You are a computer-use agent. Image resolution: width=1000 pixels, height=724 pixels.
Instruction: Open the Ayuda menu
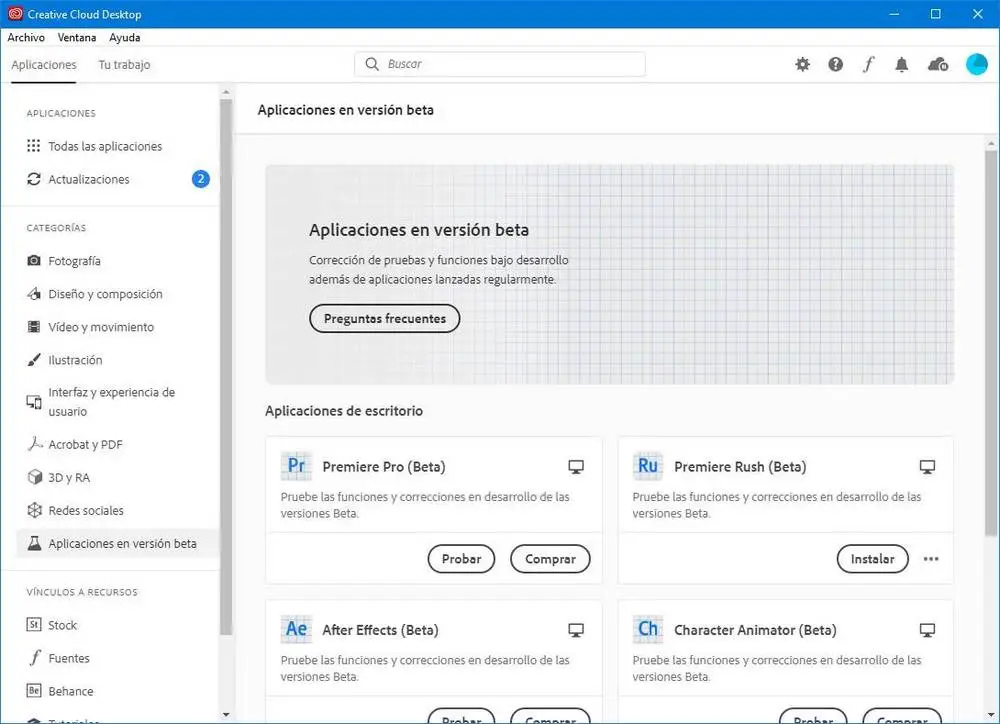coord(125,38)
